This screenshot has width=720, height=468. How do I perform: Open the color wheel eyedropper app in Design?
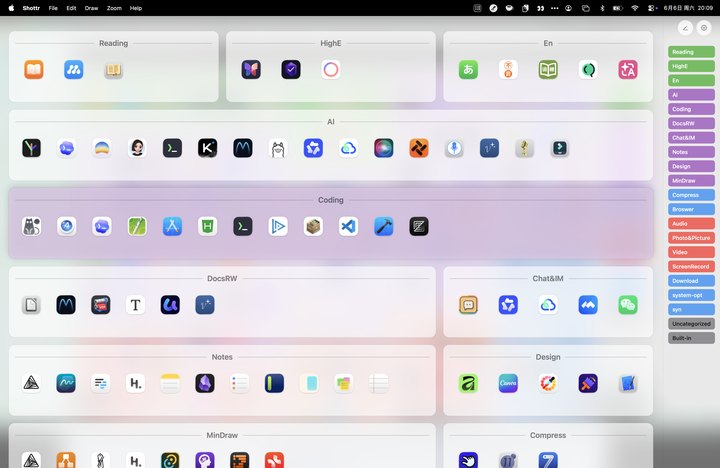point(548,383)
